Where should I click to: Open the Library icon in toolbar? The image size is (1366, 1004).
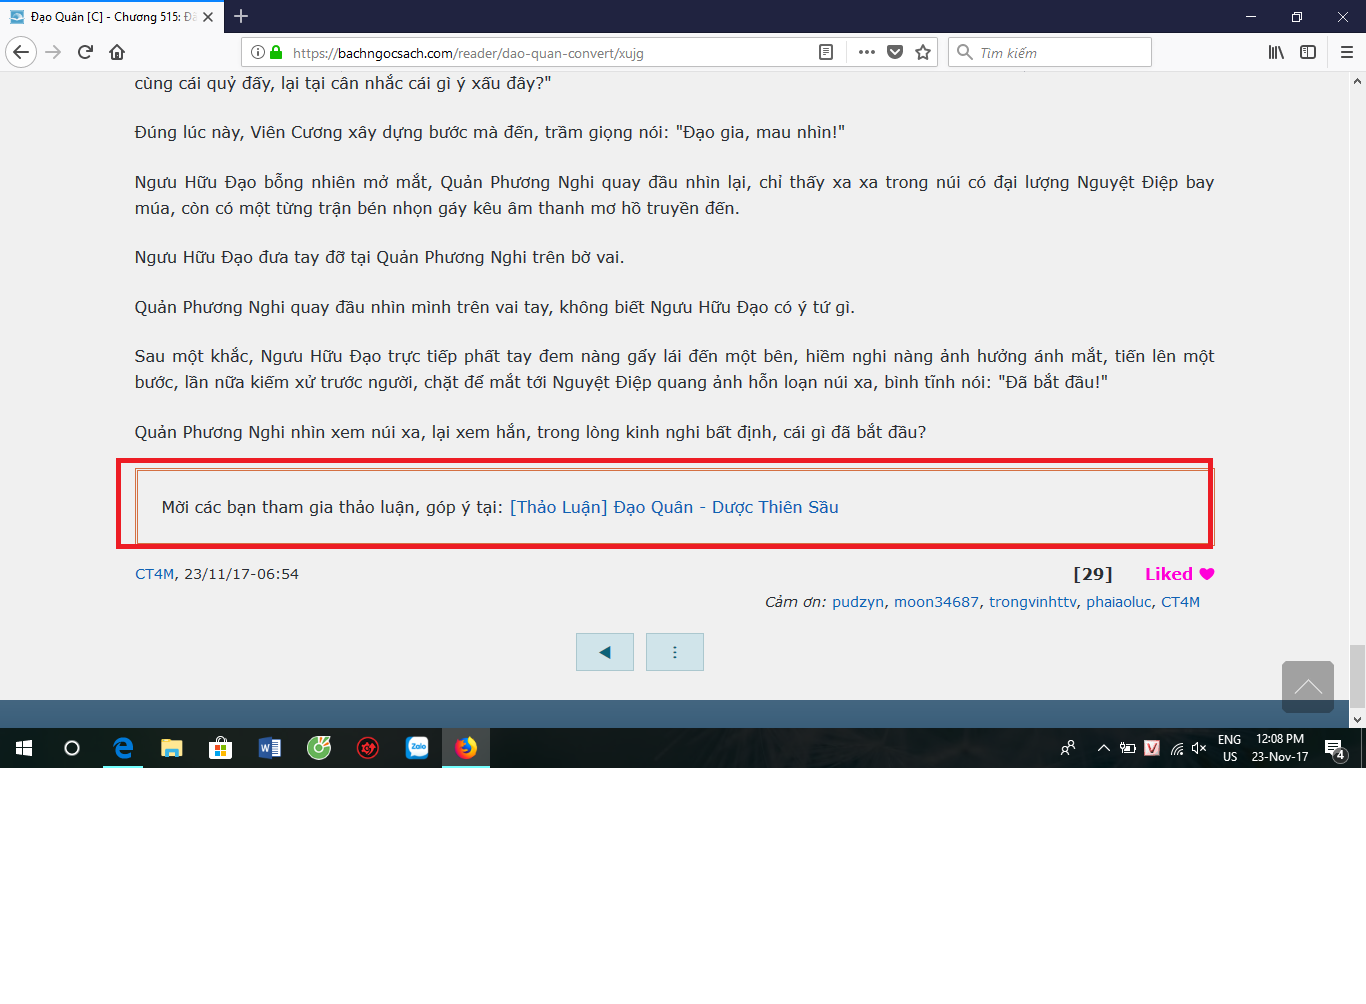(1276, 52)
